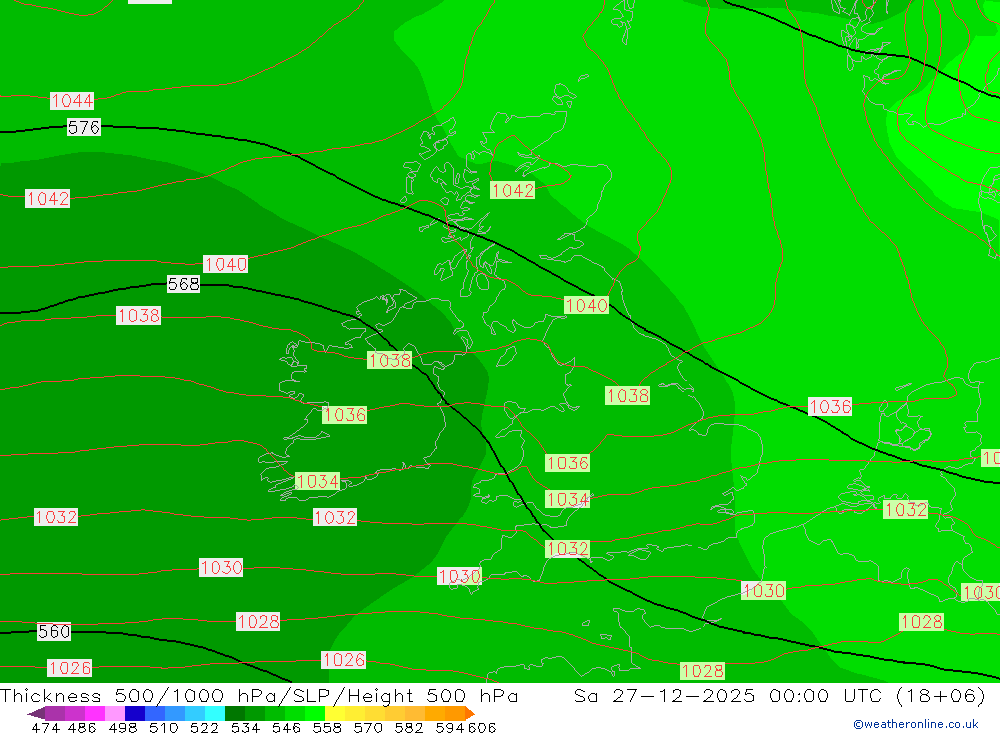This screenshot has height=733, width=1000.
Task: Click the 1032 label over the Netherlands
Action: (905, 509)
